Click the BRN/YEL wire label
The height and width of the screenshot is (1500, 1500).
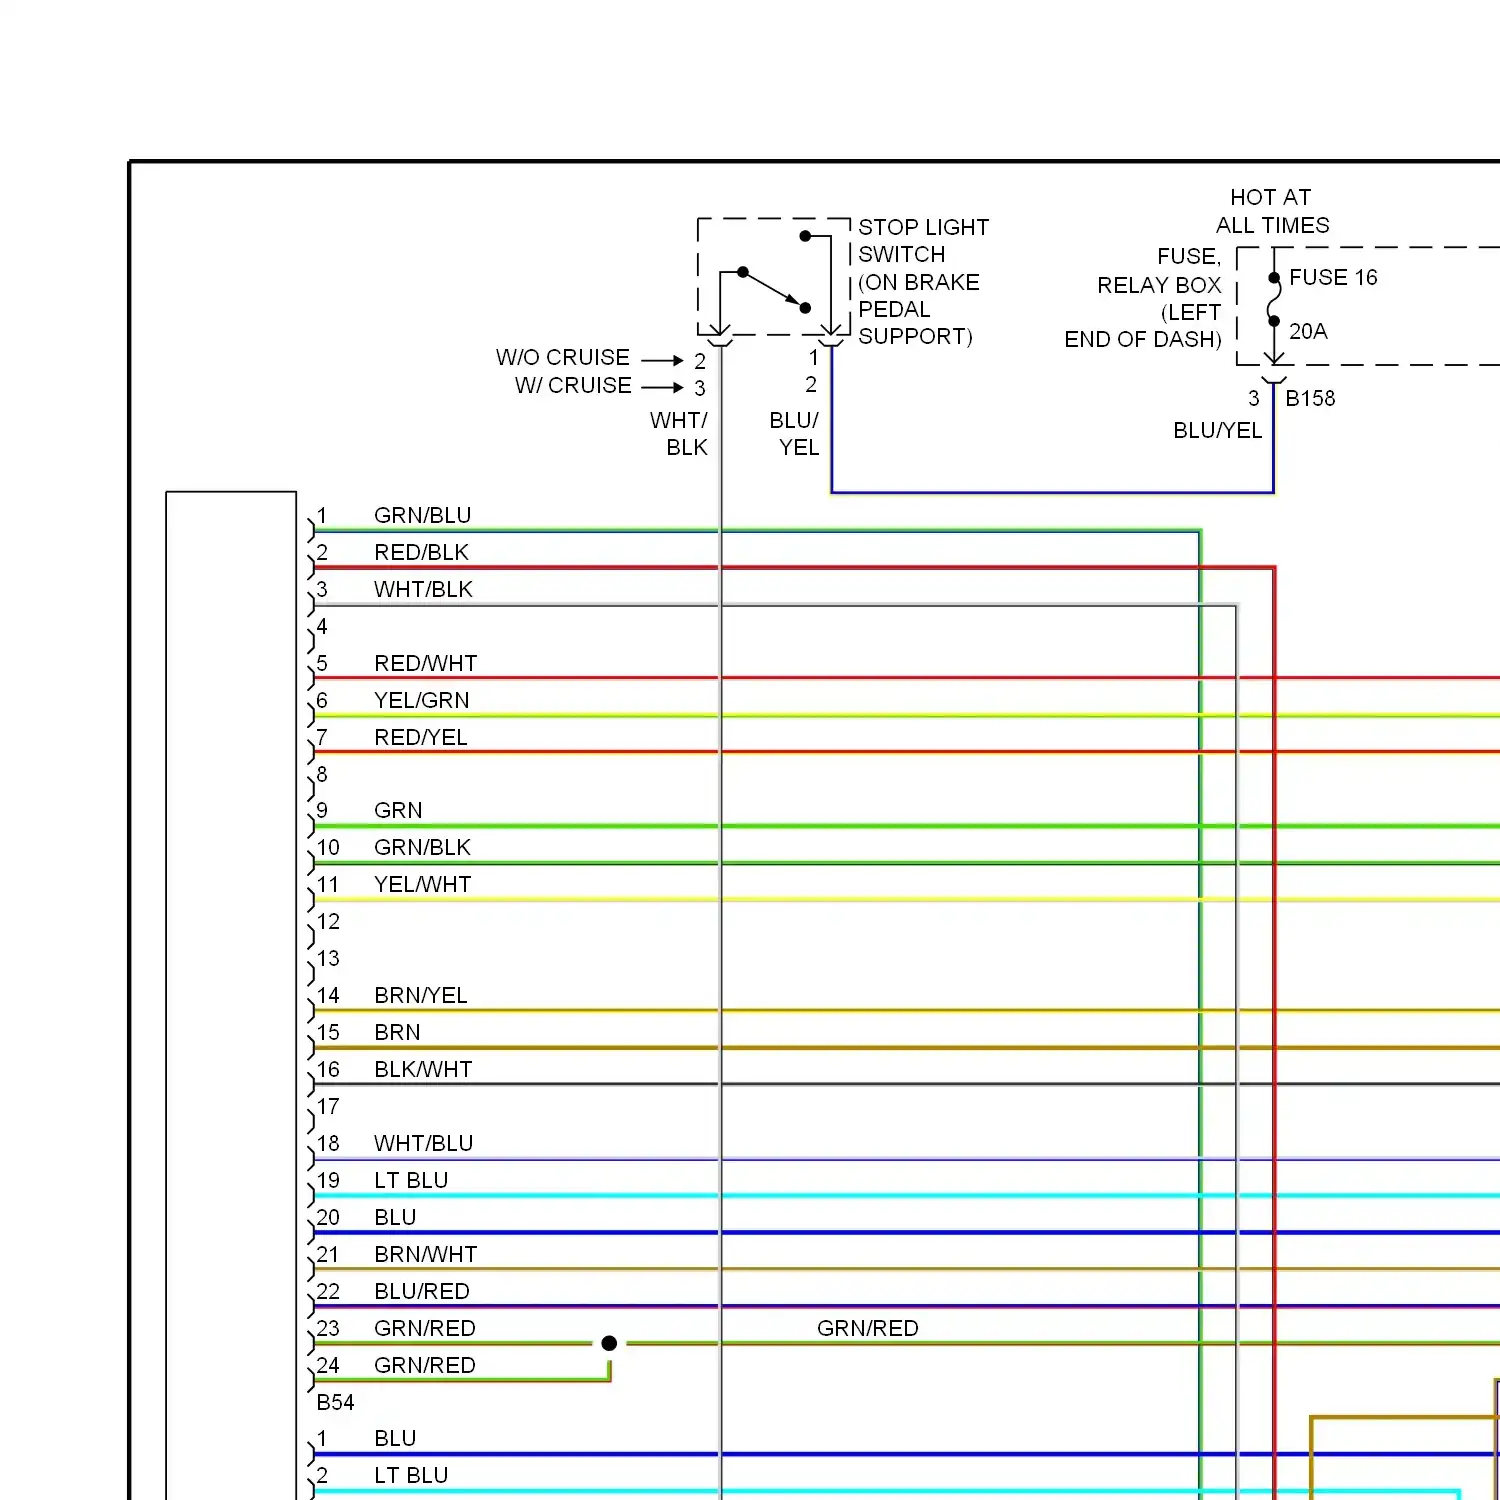pyautogui.click(x=420, y=995)
